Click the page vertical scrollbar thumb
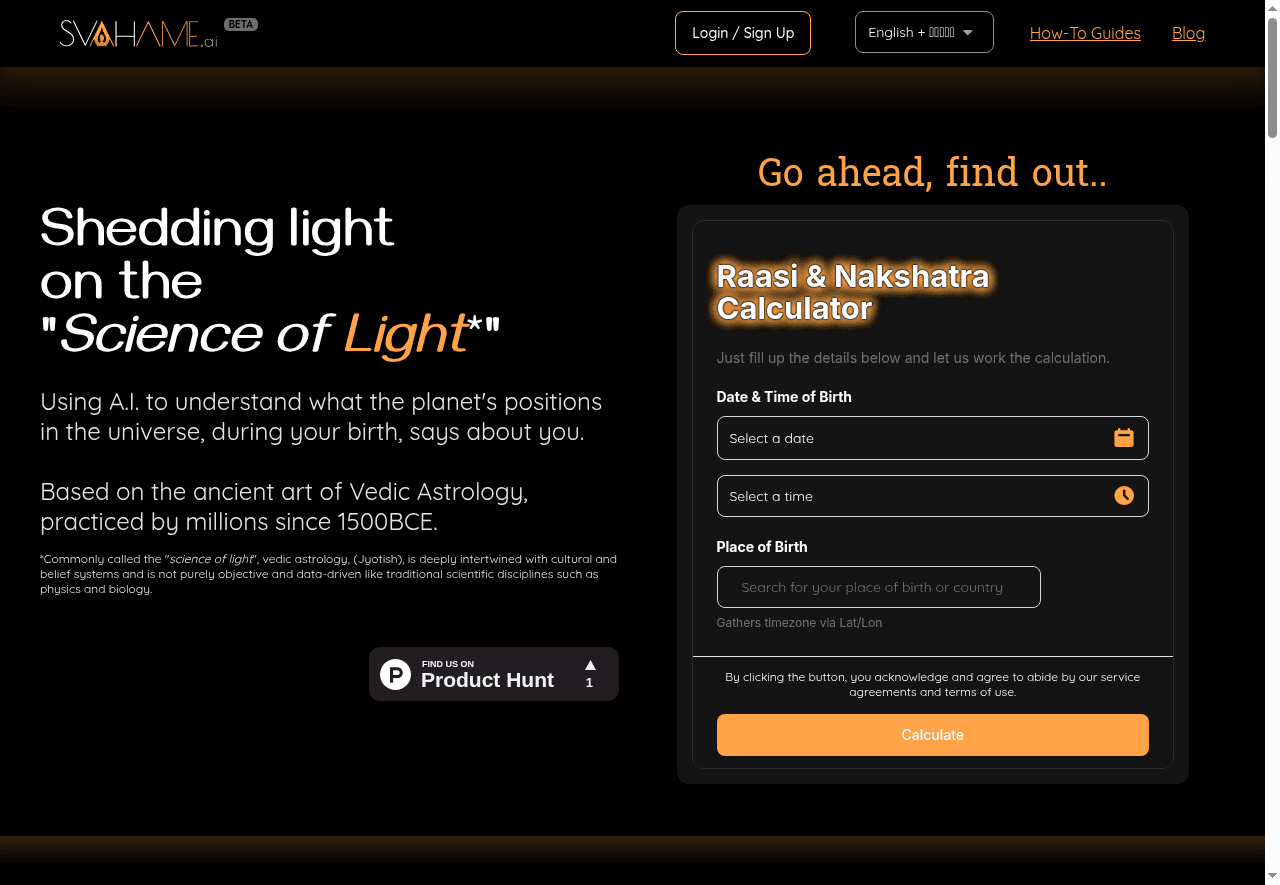 point(1272,75)
